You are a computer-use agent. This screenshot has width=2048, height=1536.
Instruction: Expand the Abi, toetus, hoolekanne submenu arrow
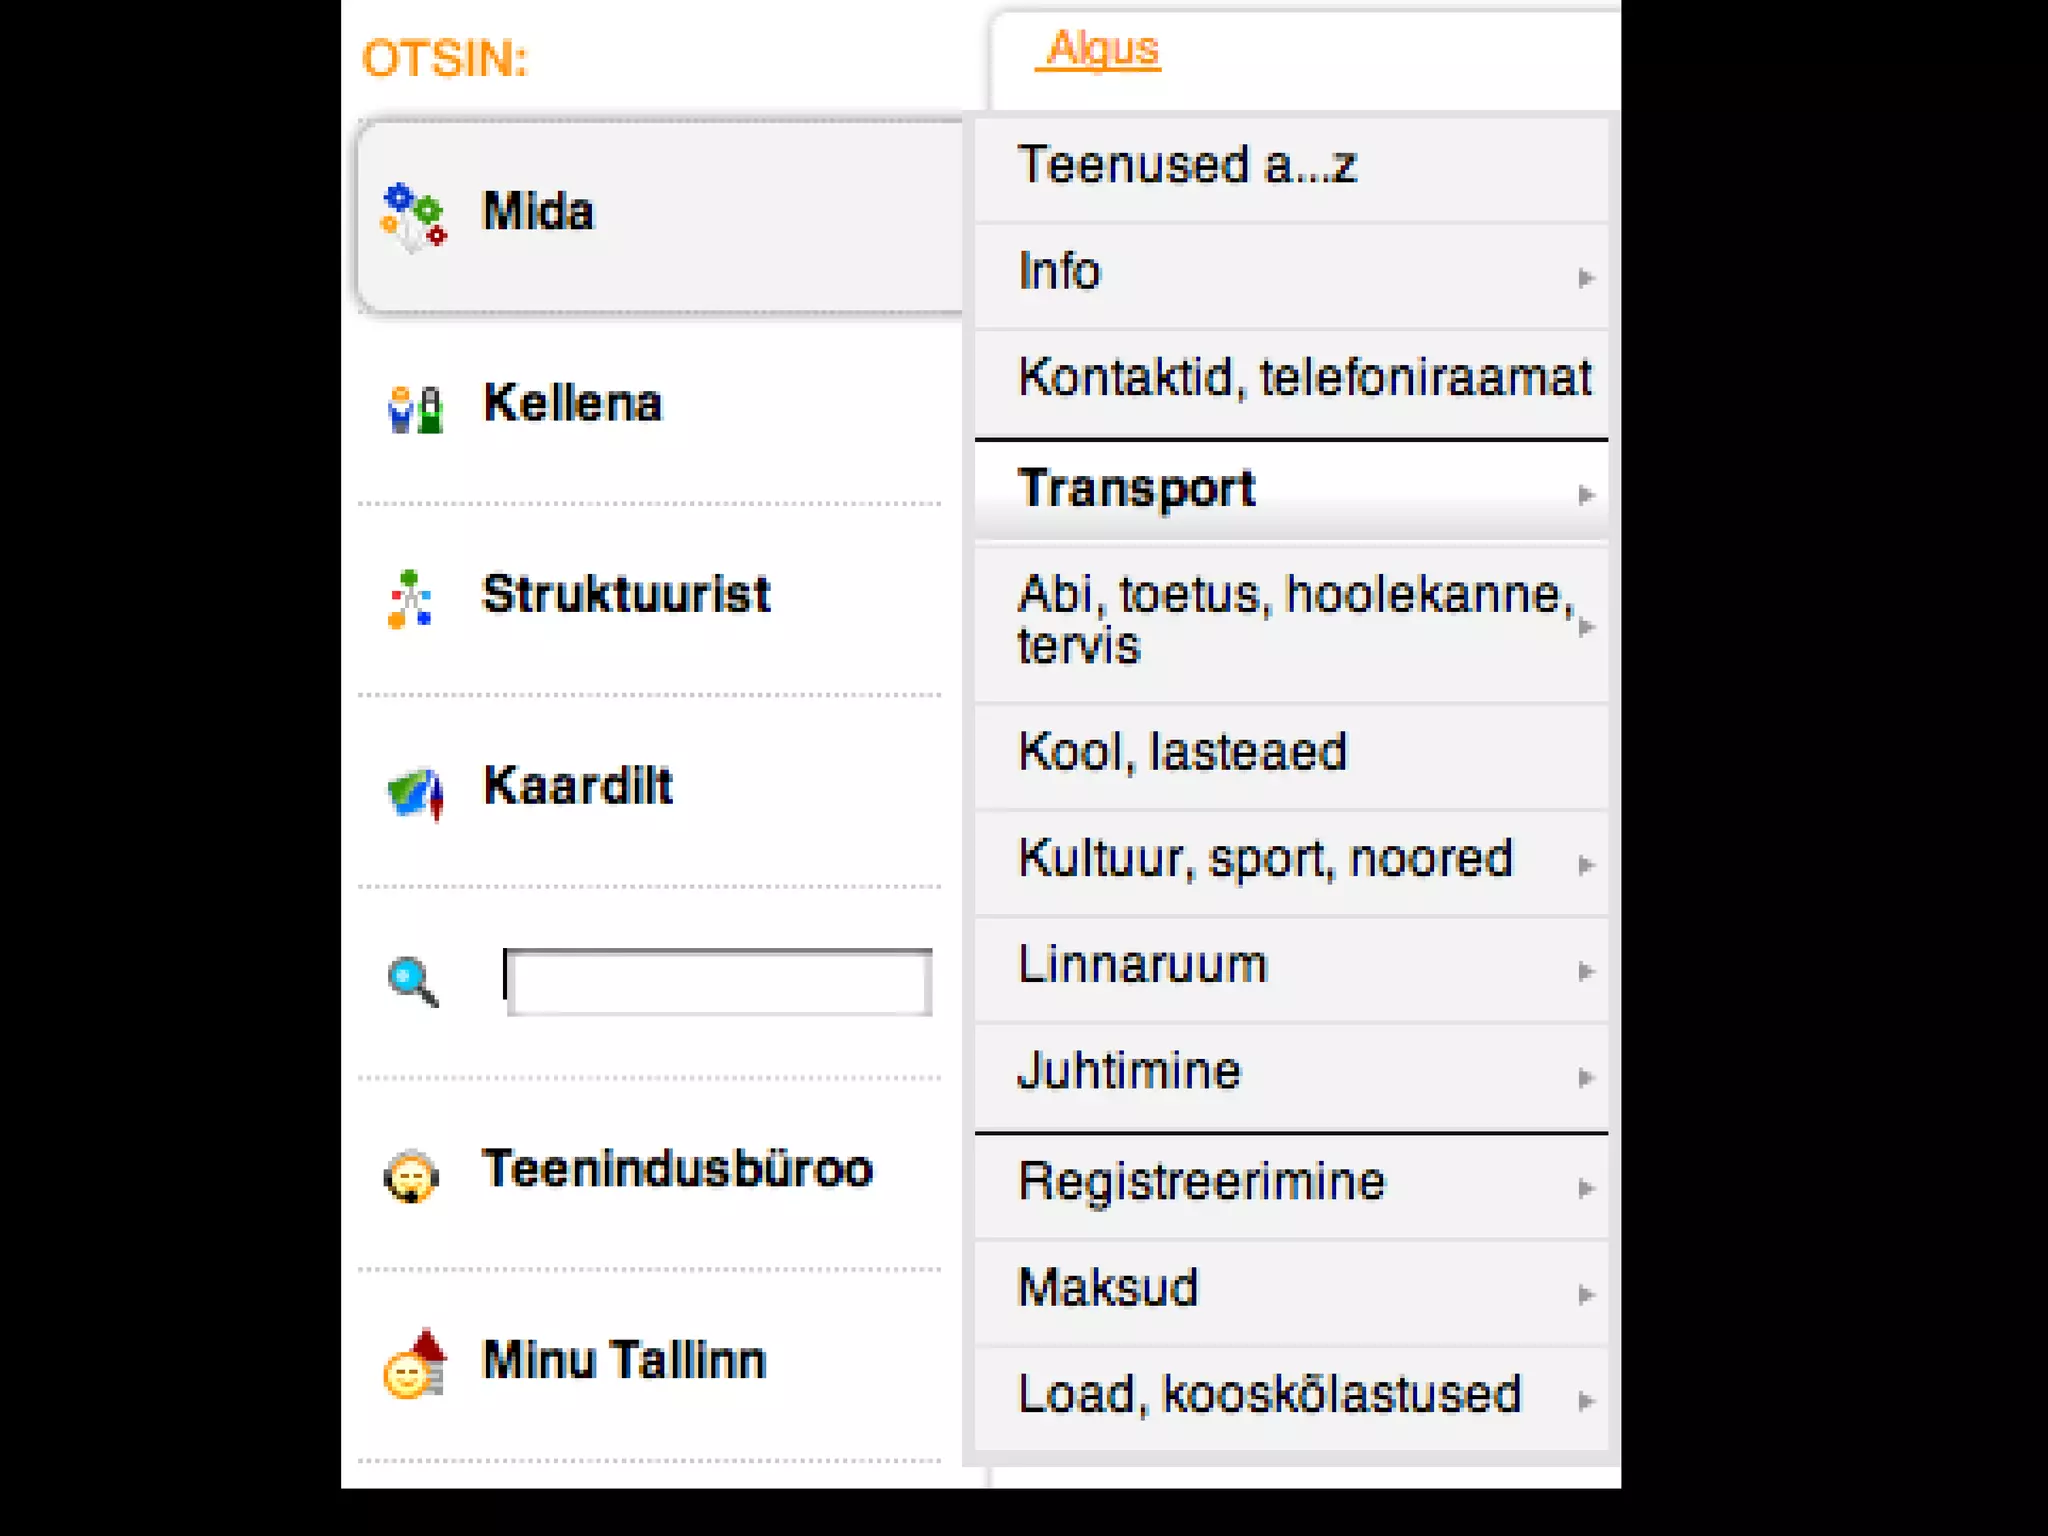(1585, 627)
